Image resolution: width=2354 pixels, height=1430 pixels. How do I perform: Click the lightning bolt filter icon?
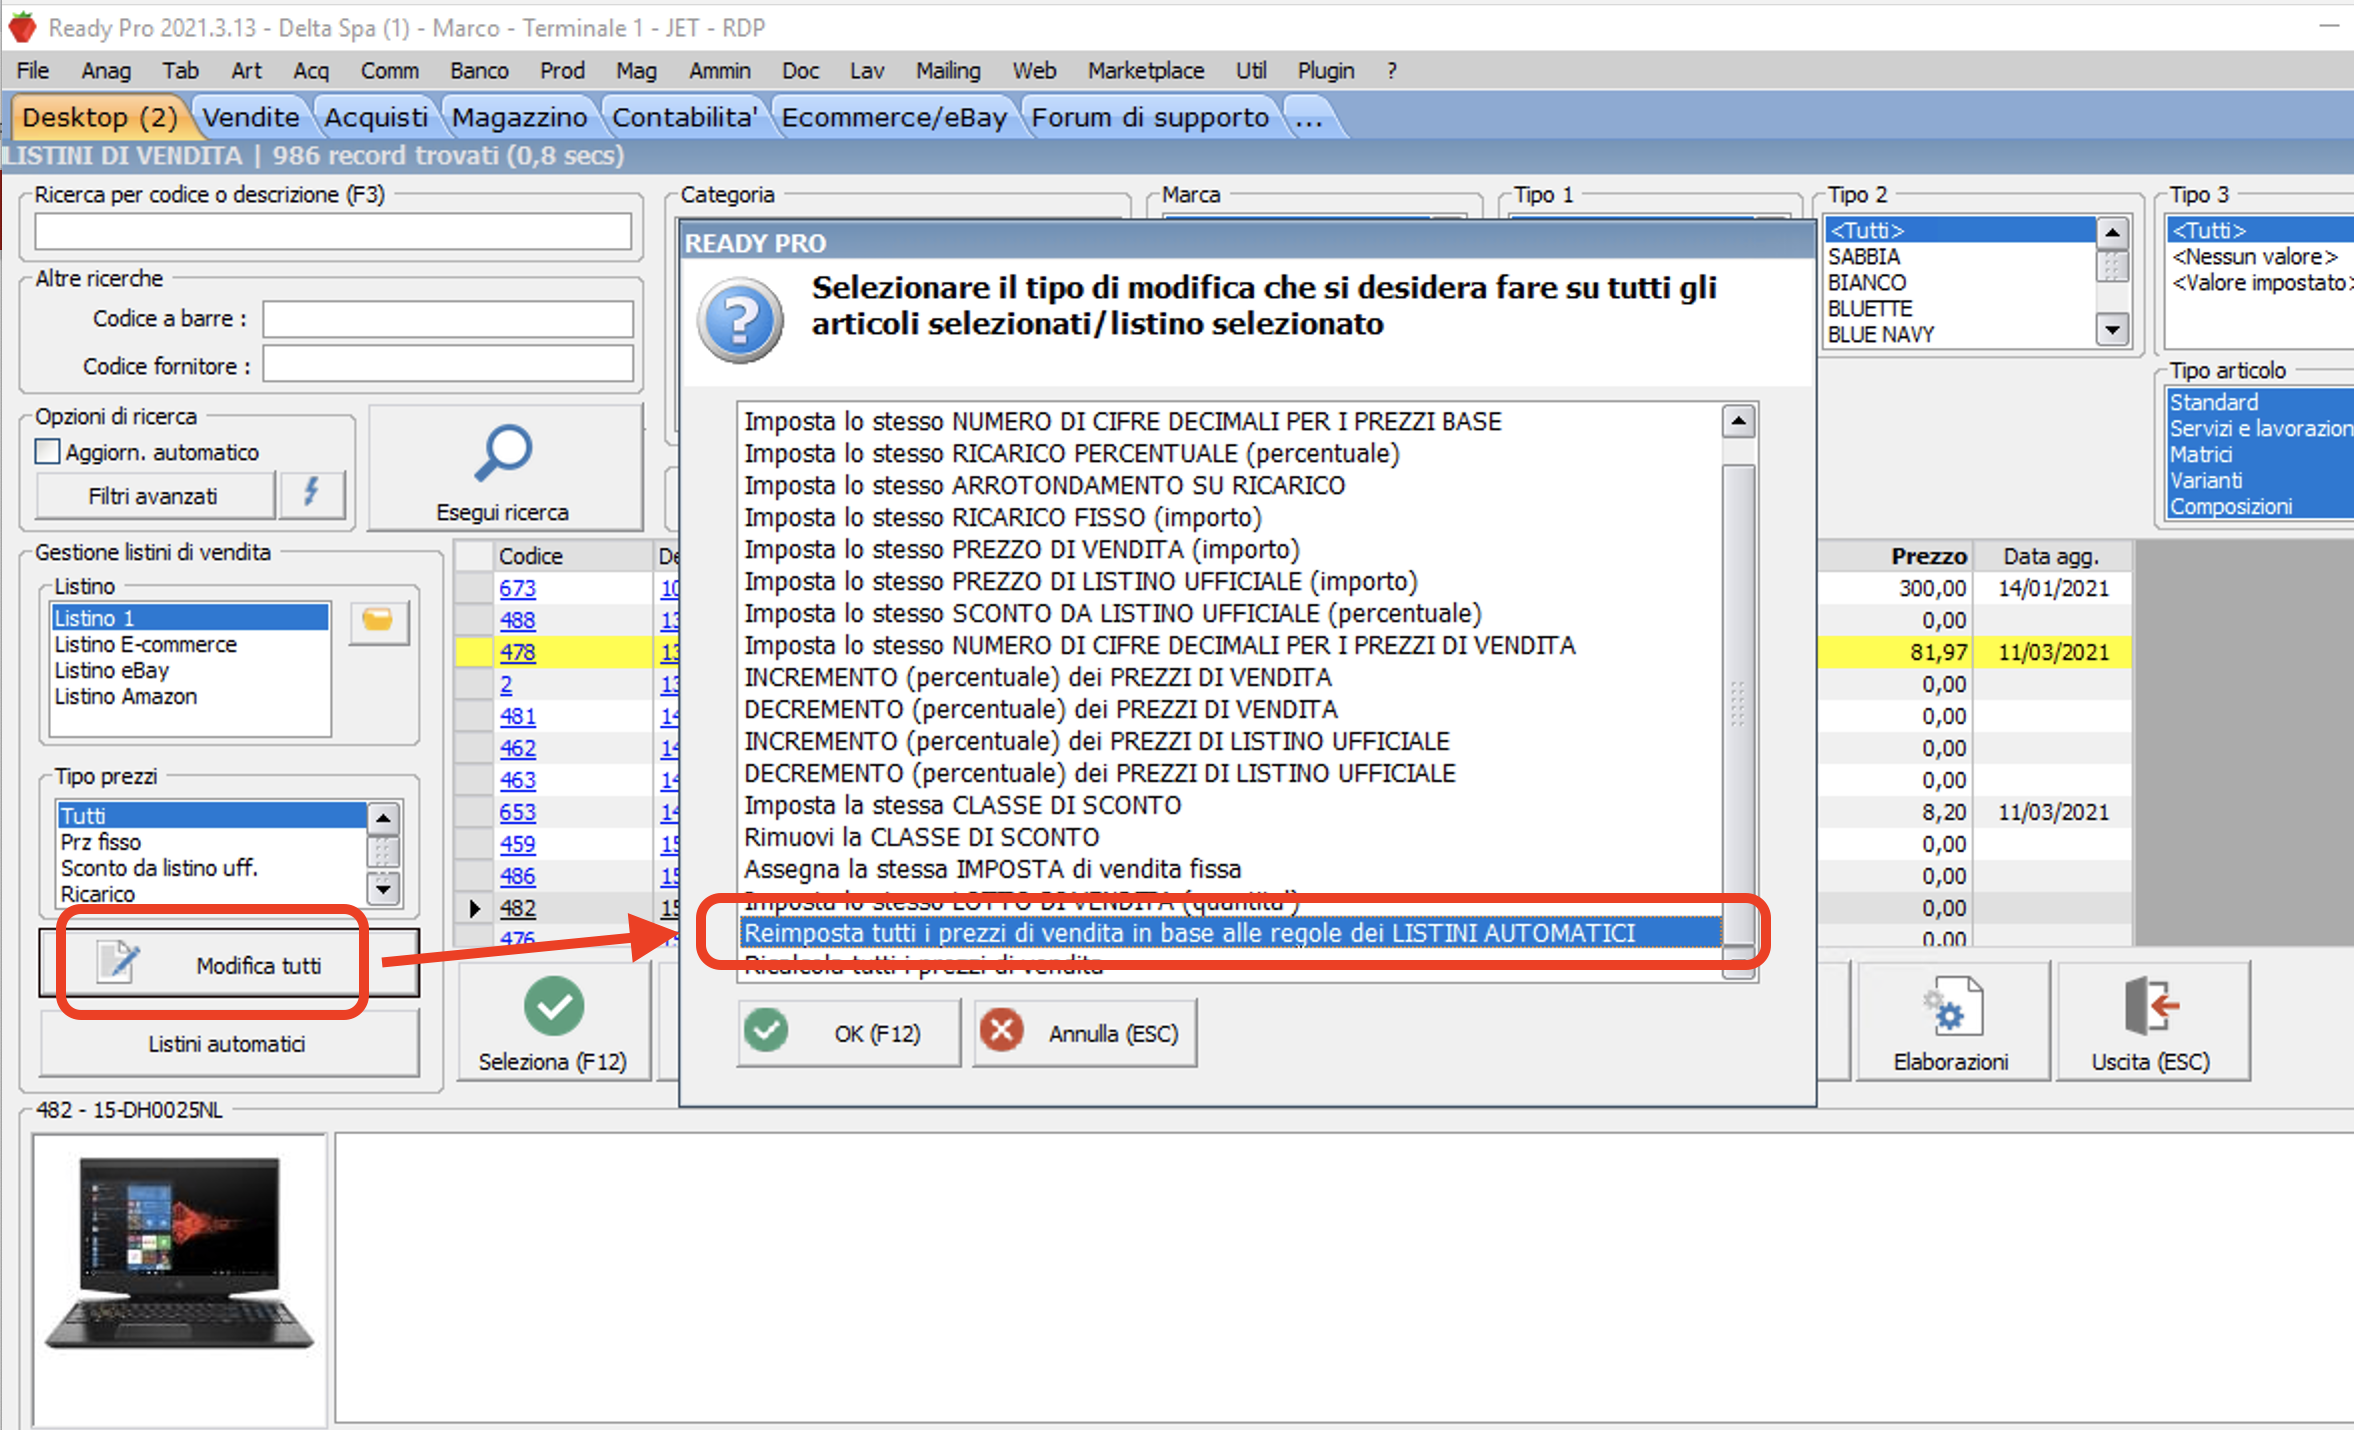click(312, 493)
